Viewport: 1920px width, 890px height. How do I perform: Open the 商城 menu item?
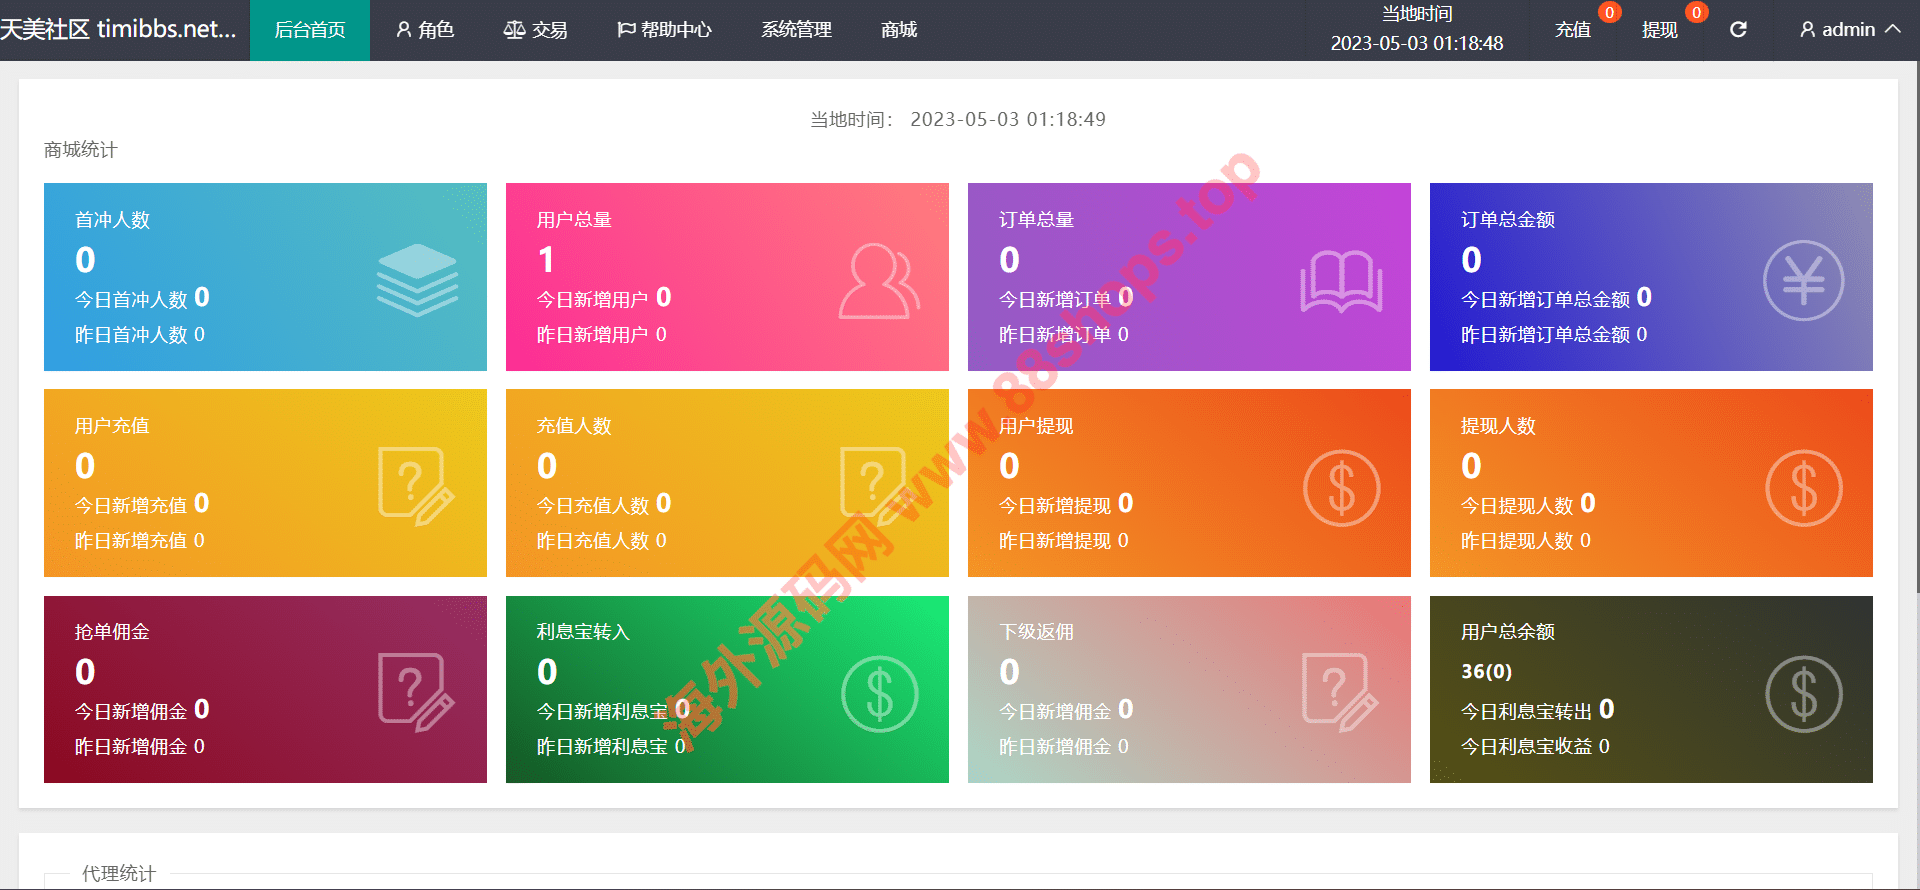[x=899, y=30]
